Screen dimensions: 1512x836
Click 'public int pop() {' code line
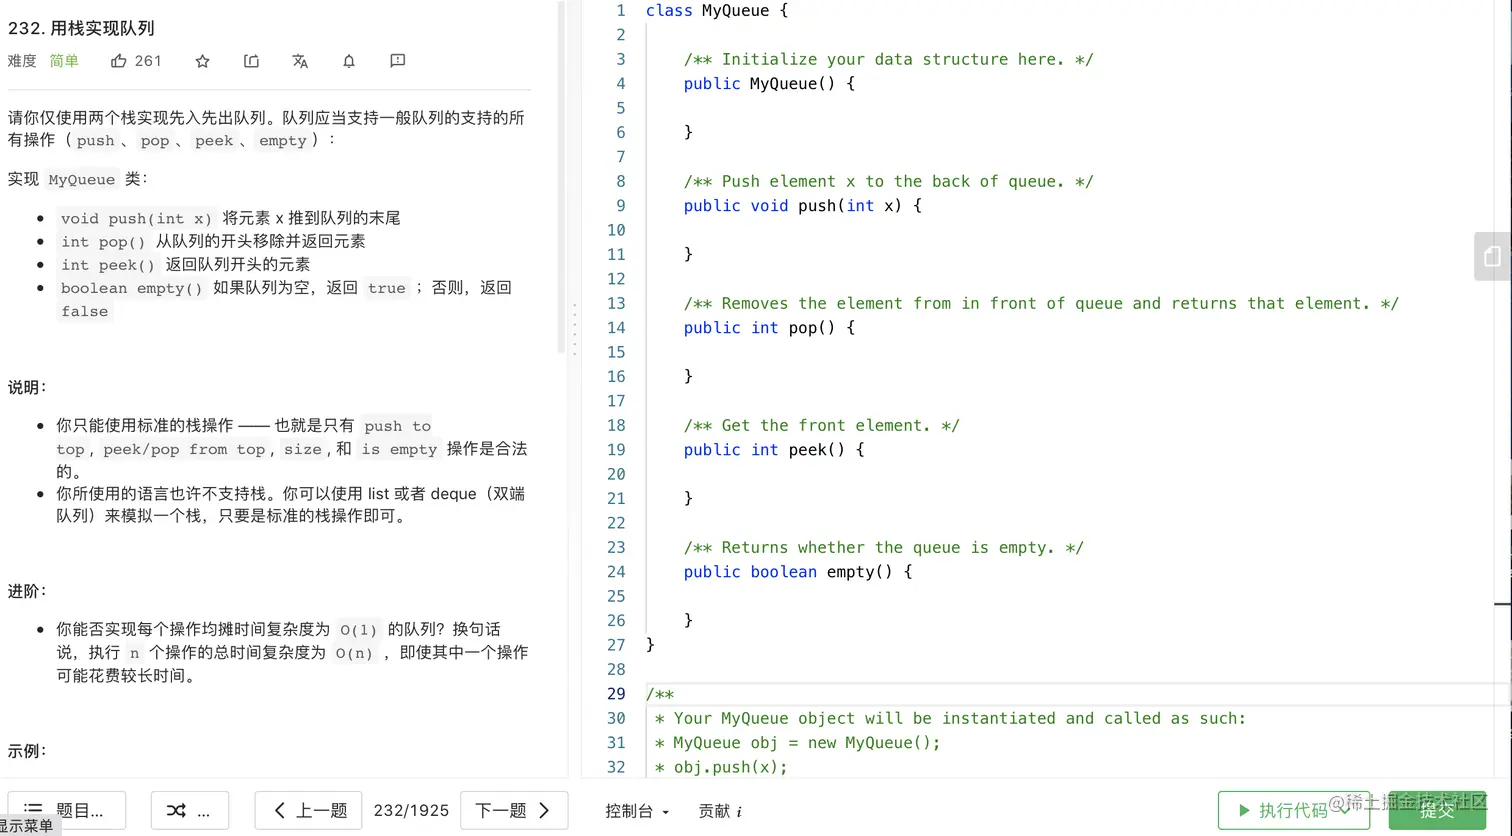(769, 328)
